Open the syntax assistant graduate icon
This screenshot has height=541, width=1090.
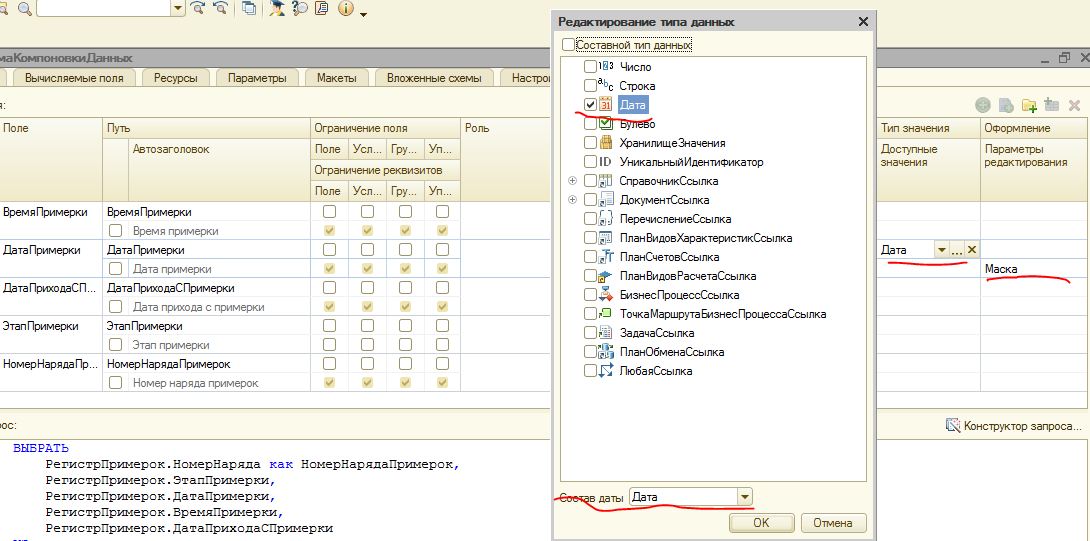pos(277,9)
